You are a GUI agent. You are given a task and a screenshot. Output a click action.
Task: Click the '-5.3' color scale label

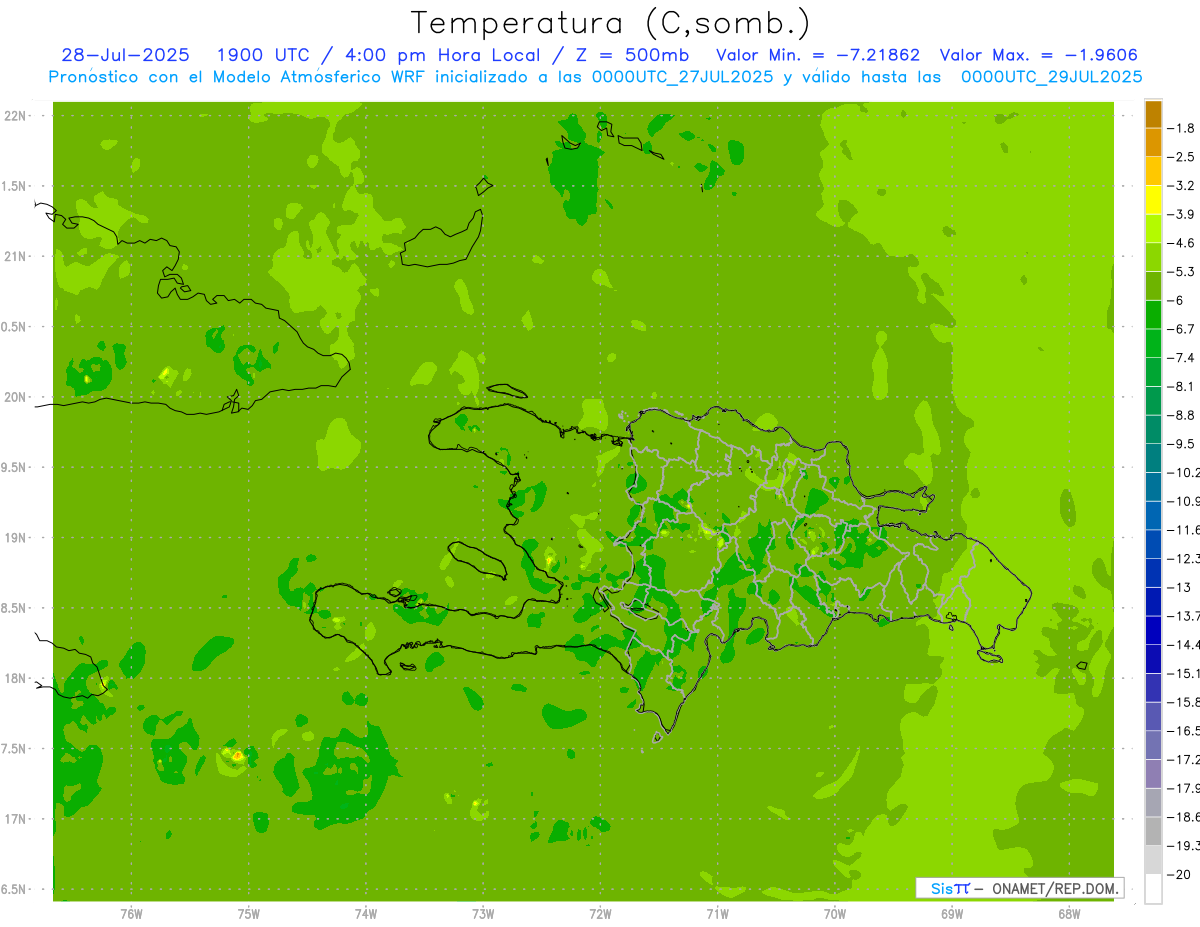(x=1181, y=272)
